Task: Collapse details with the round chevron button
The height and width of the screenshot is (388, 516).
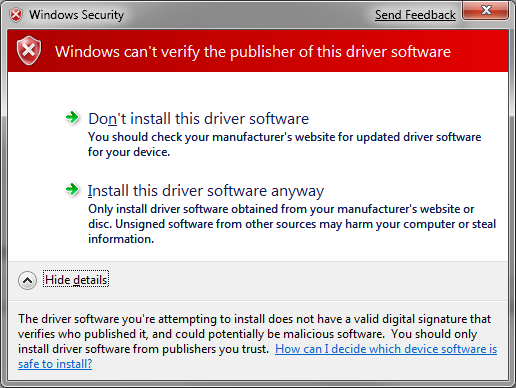Action: click(27, 280)
